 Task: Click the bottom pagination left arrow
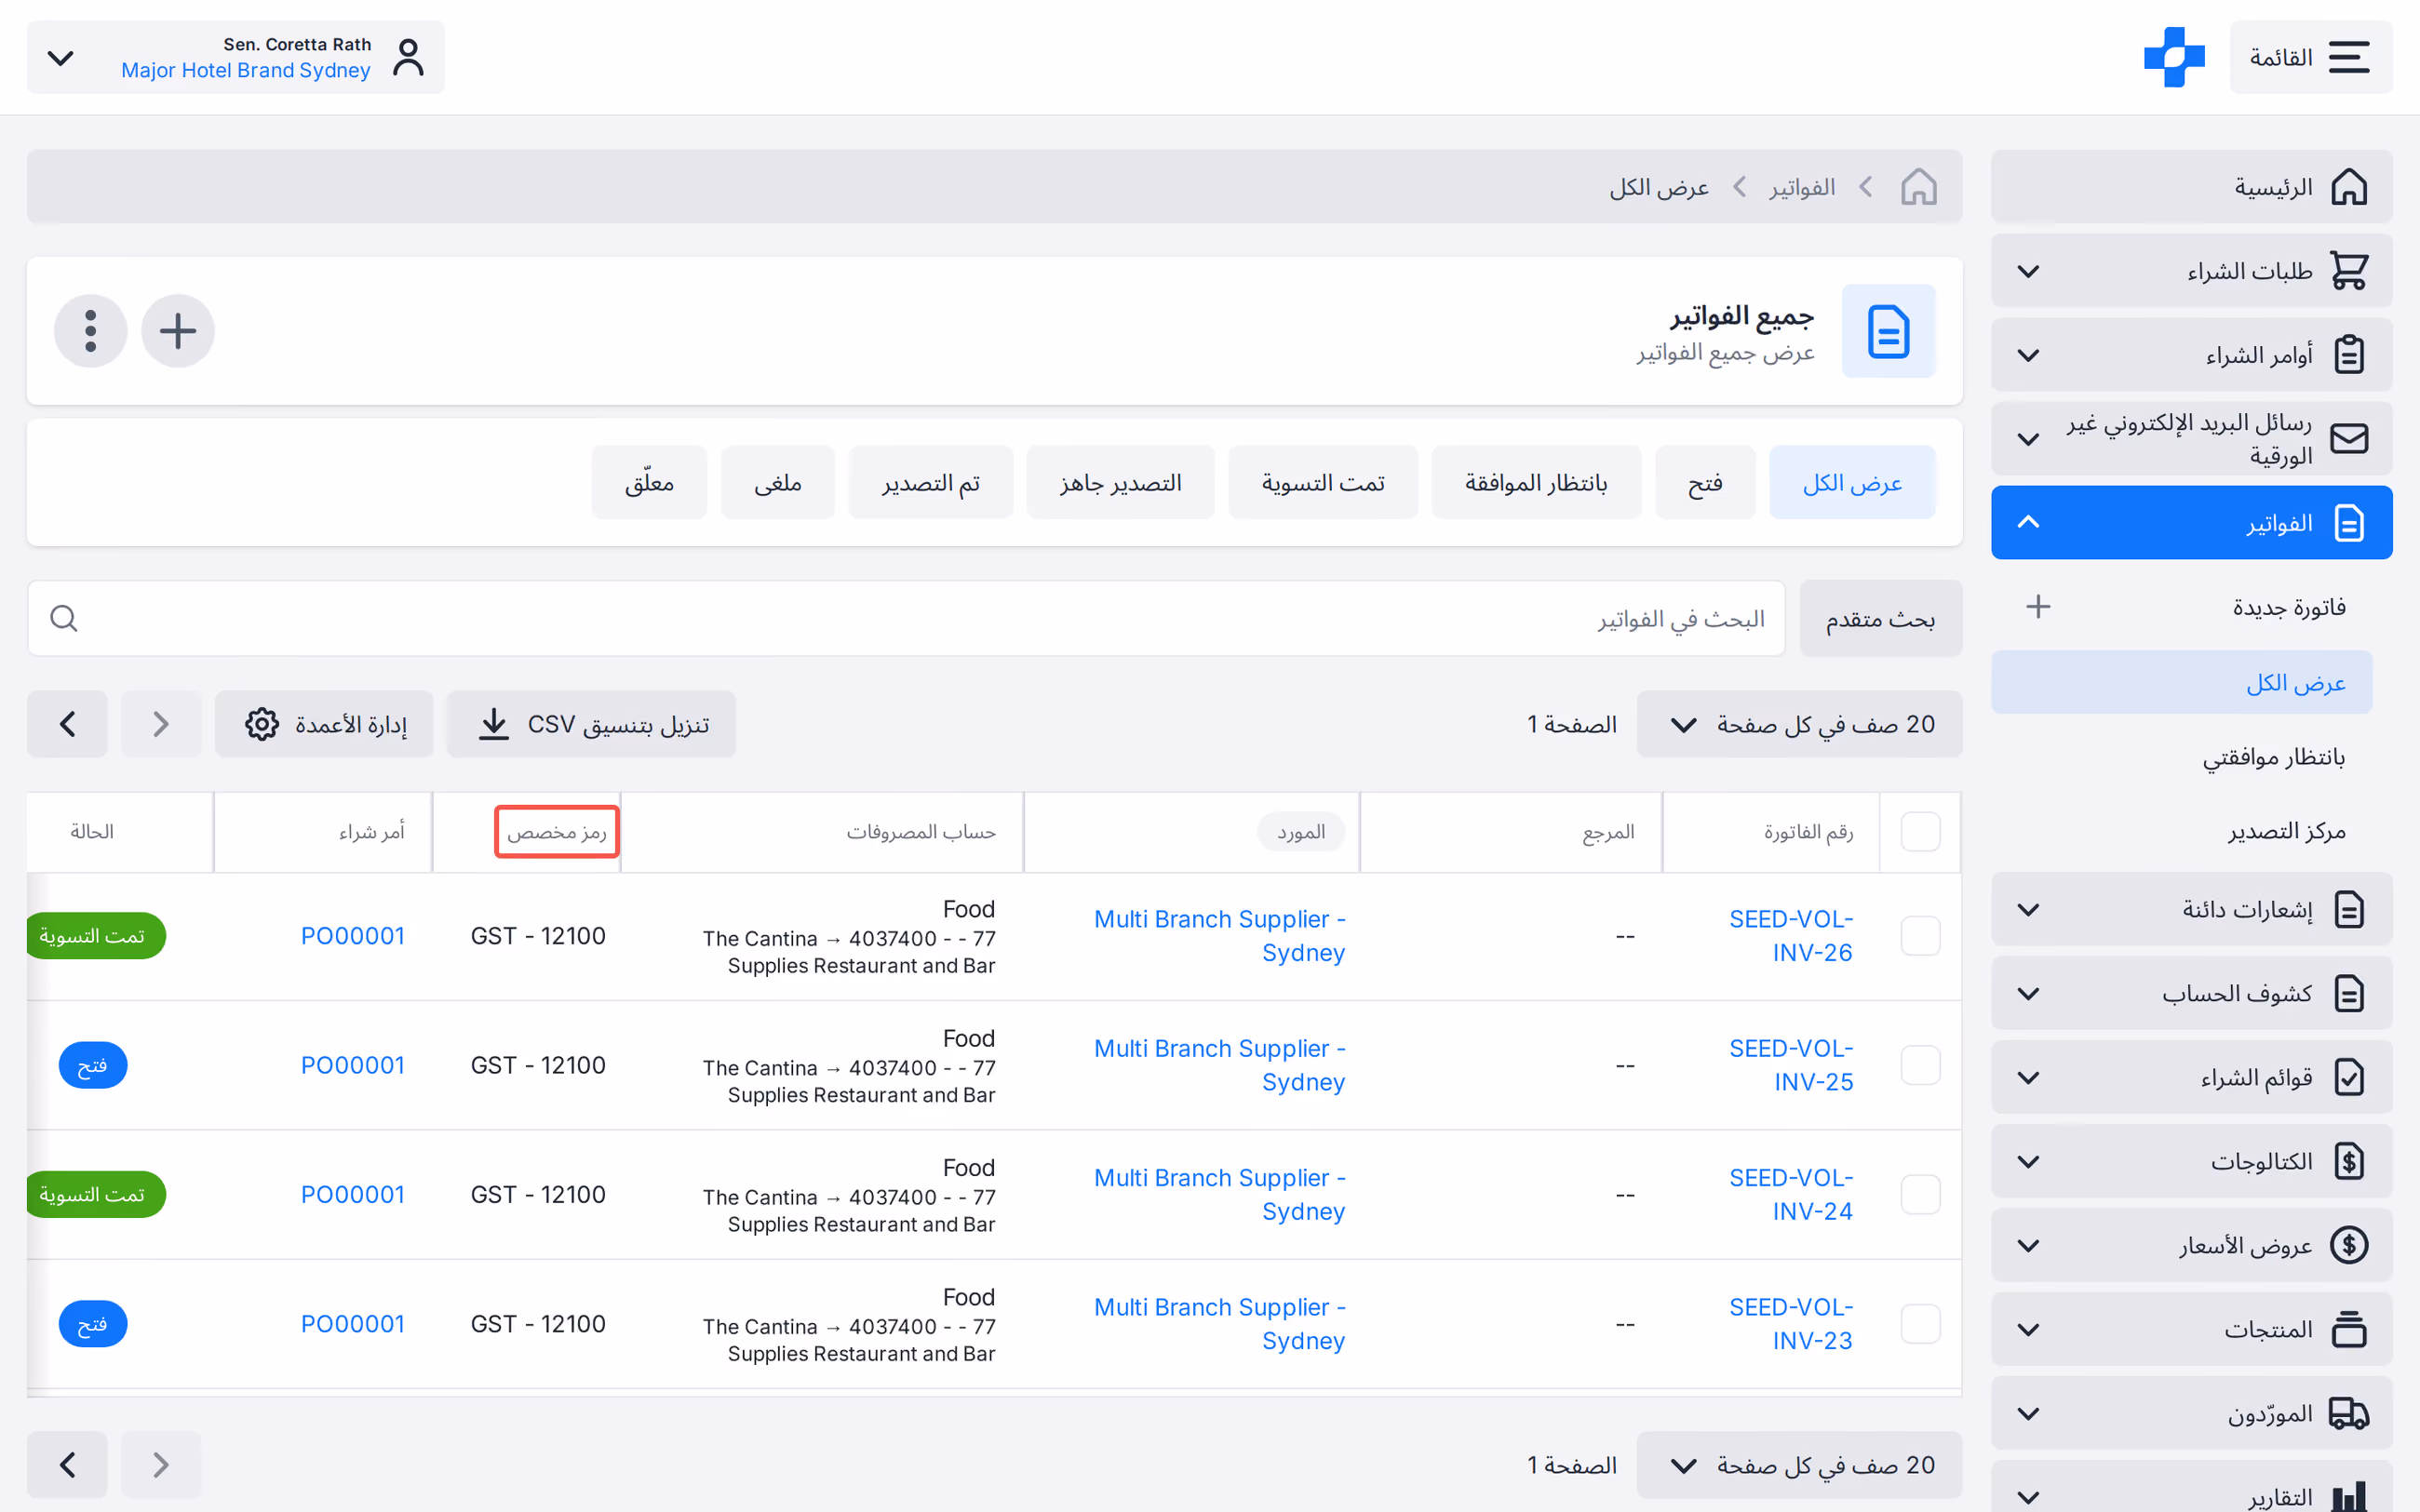coord(67,1465)
